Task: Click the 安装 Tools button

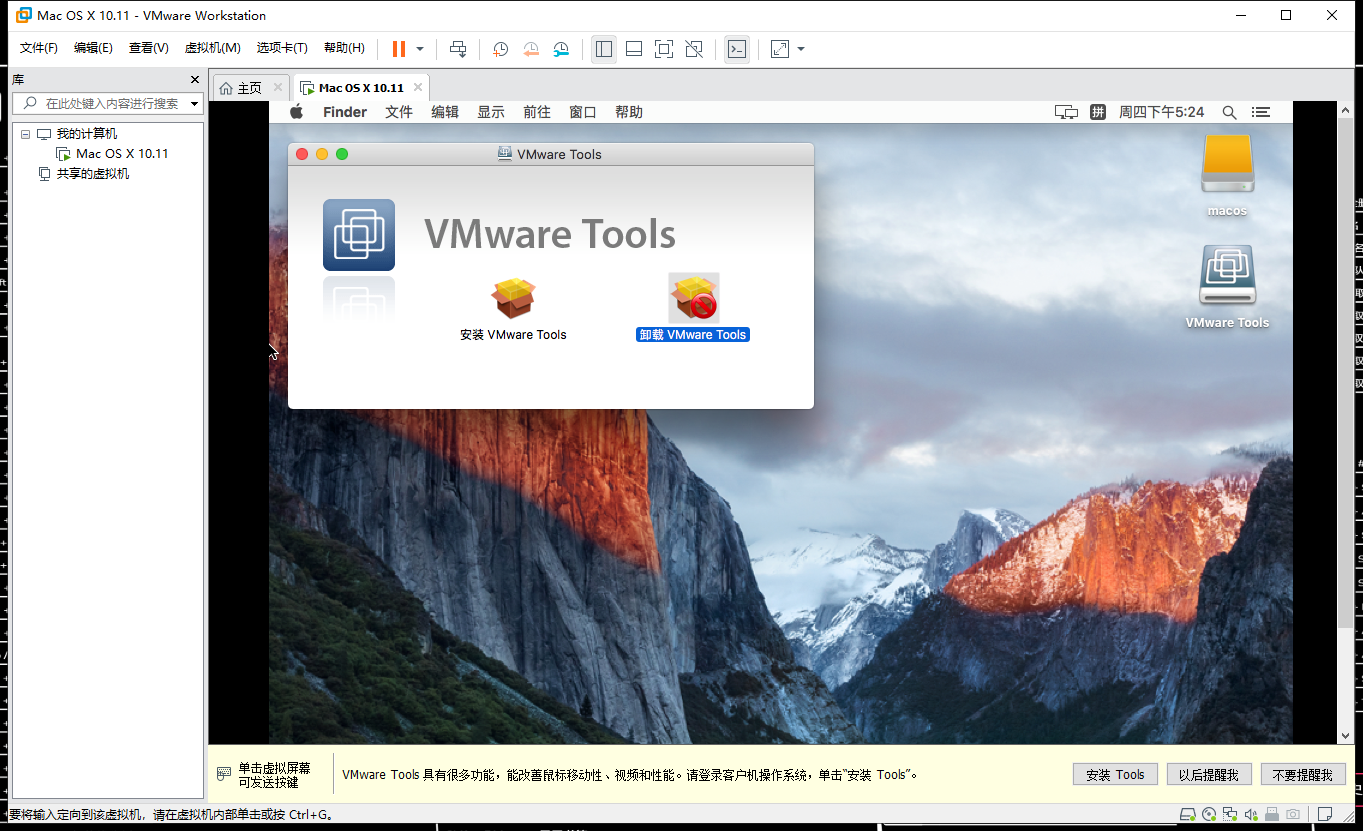Action: click(x=1115, y=774)
